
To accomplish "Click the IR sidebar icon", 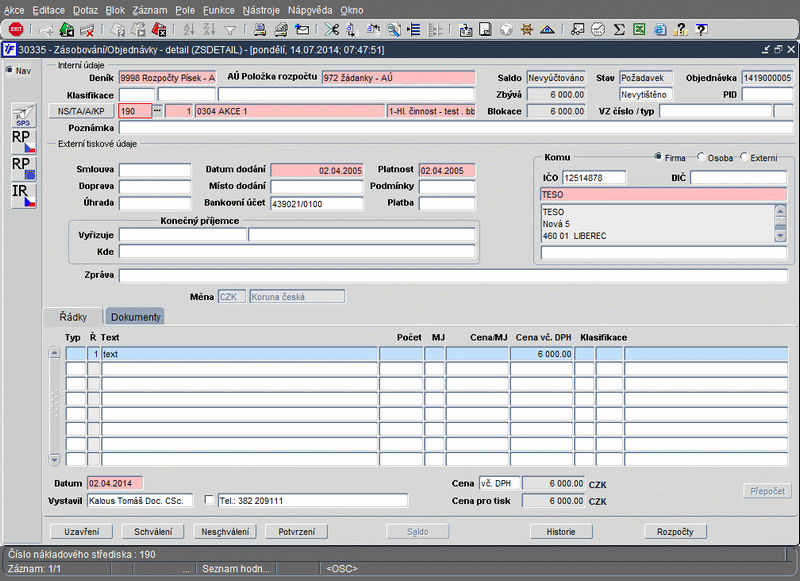I will pyautogui.click(x=23, y=196).
